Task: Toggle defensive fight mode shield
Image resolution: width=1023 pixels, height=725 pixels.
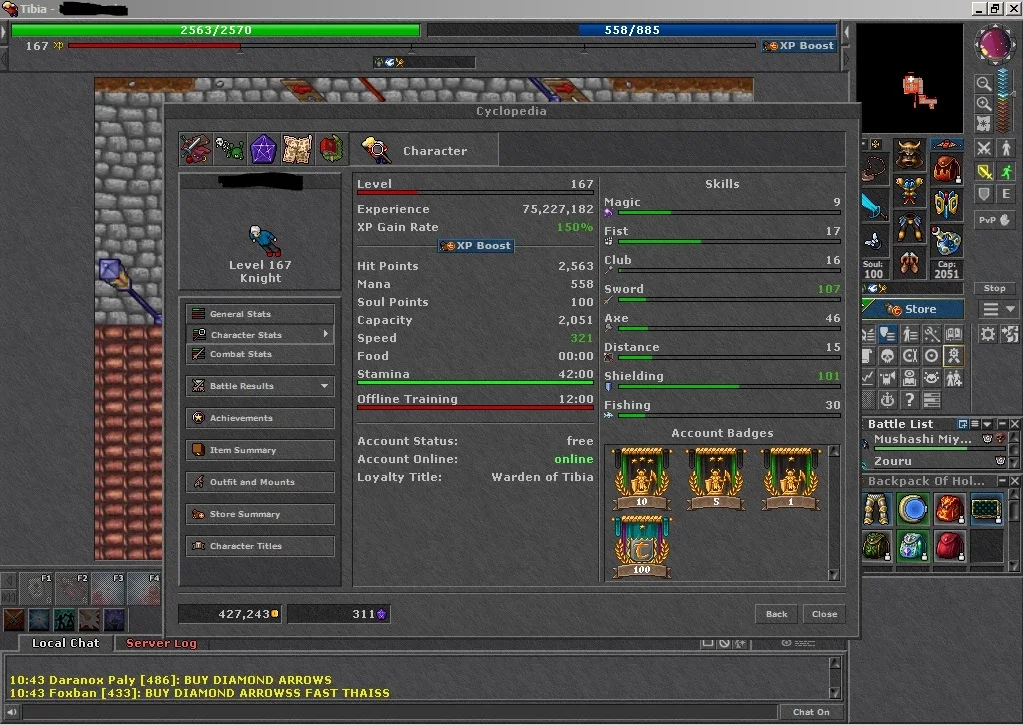Action: [x=984, y=194]
